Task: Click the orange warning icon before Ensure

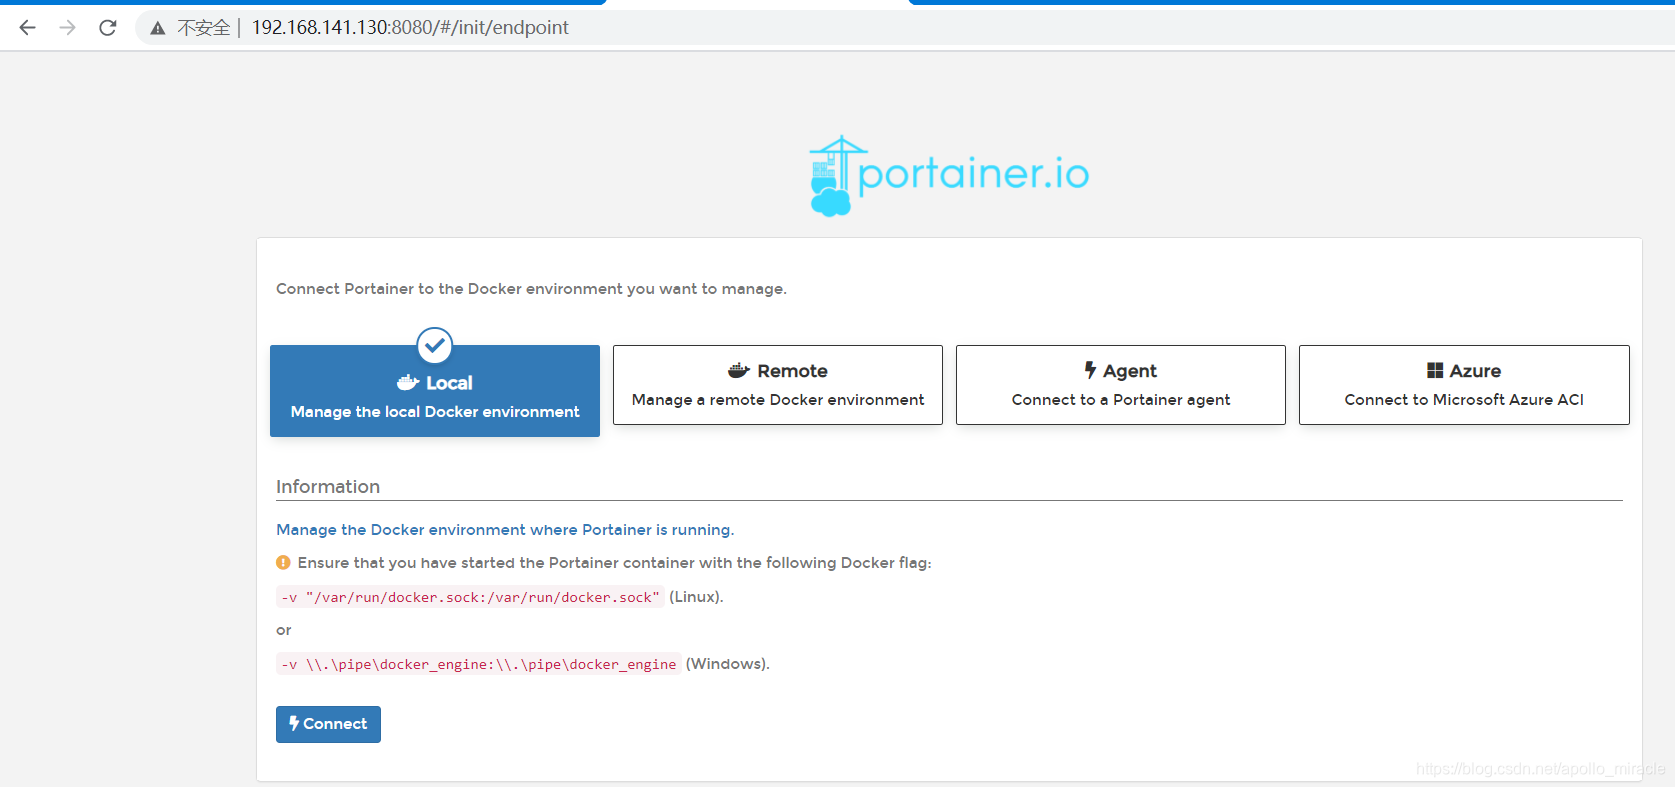Action: pos(283,562)
